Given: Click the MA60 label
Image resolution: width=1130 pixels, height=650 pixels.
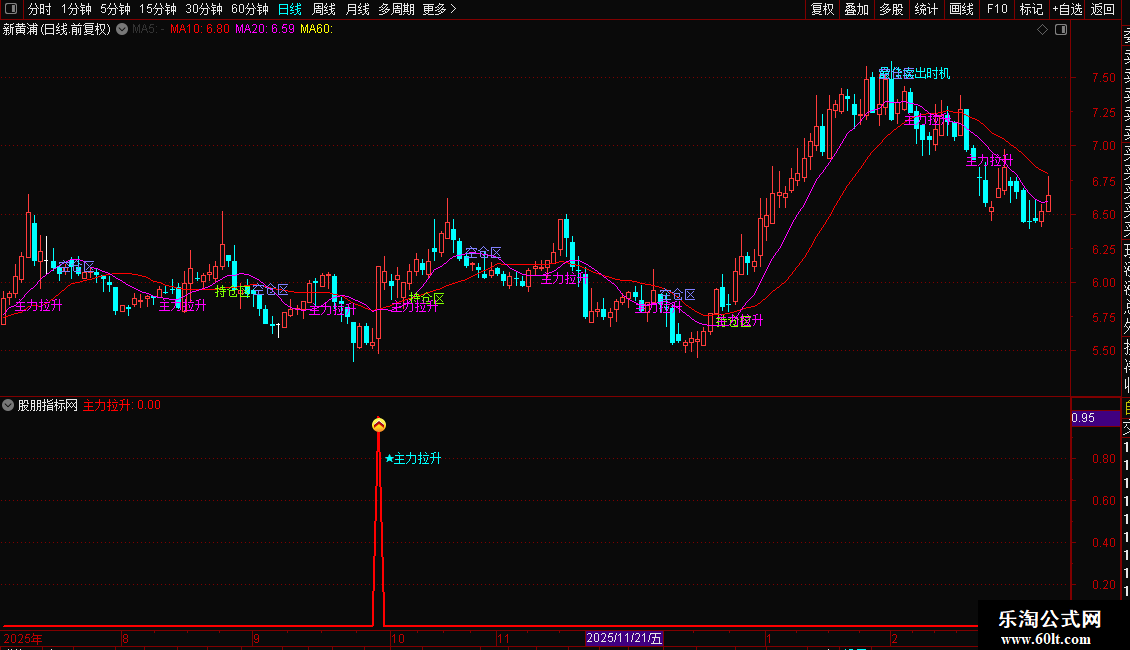Looking at the screenshot, I should point(316,29).
